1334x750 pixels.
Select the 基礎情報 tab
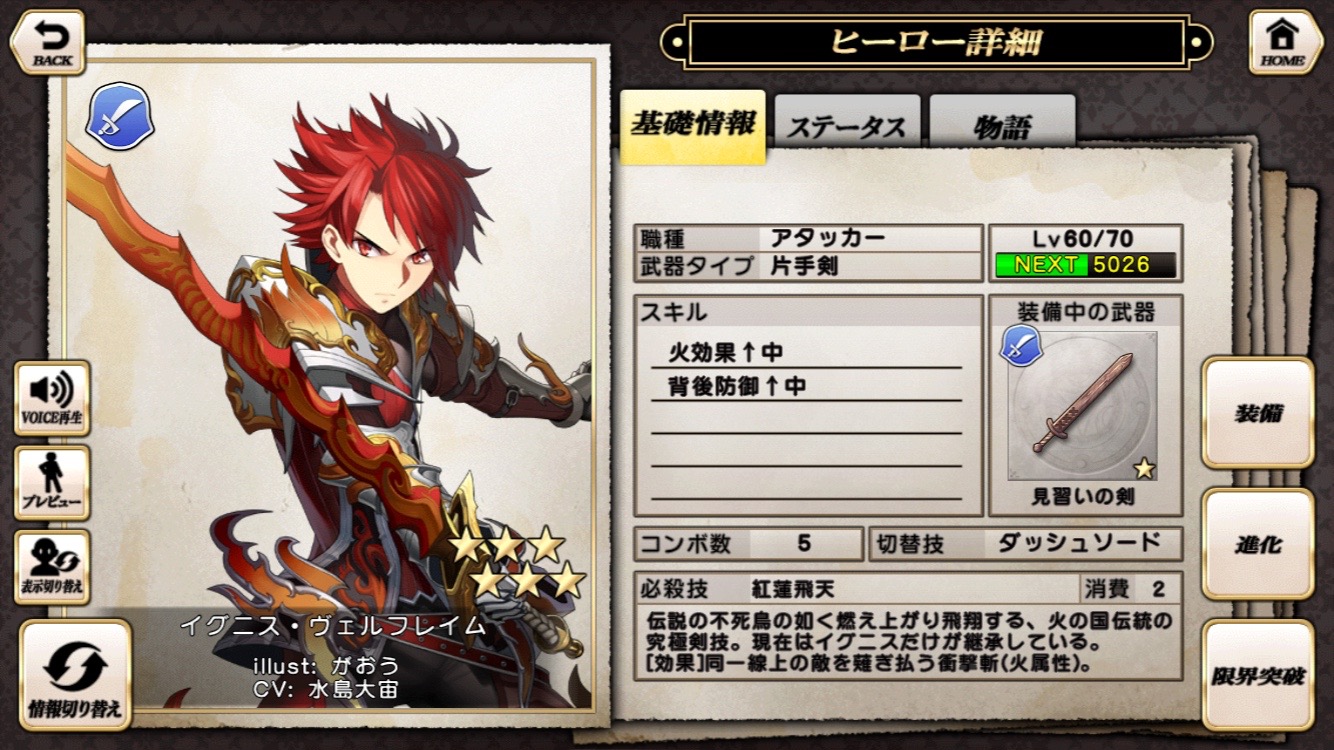[x=693, y=126]
